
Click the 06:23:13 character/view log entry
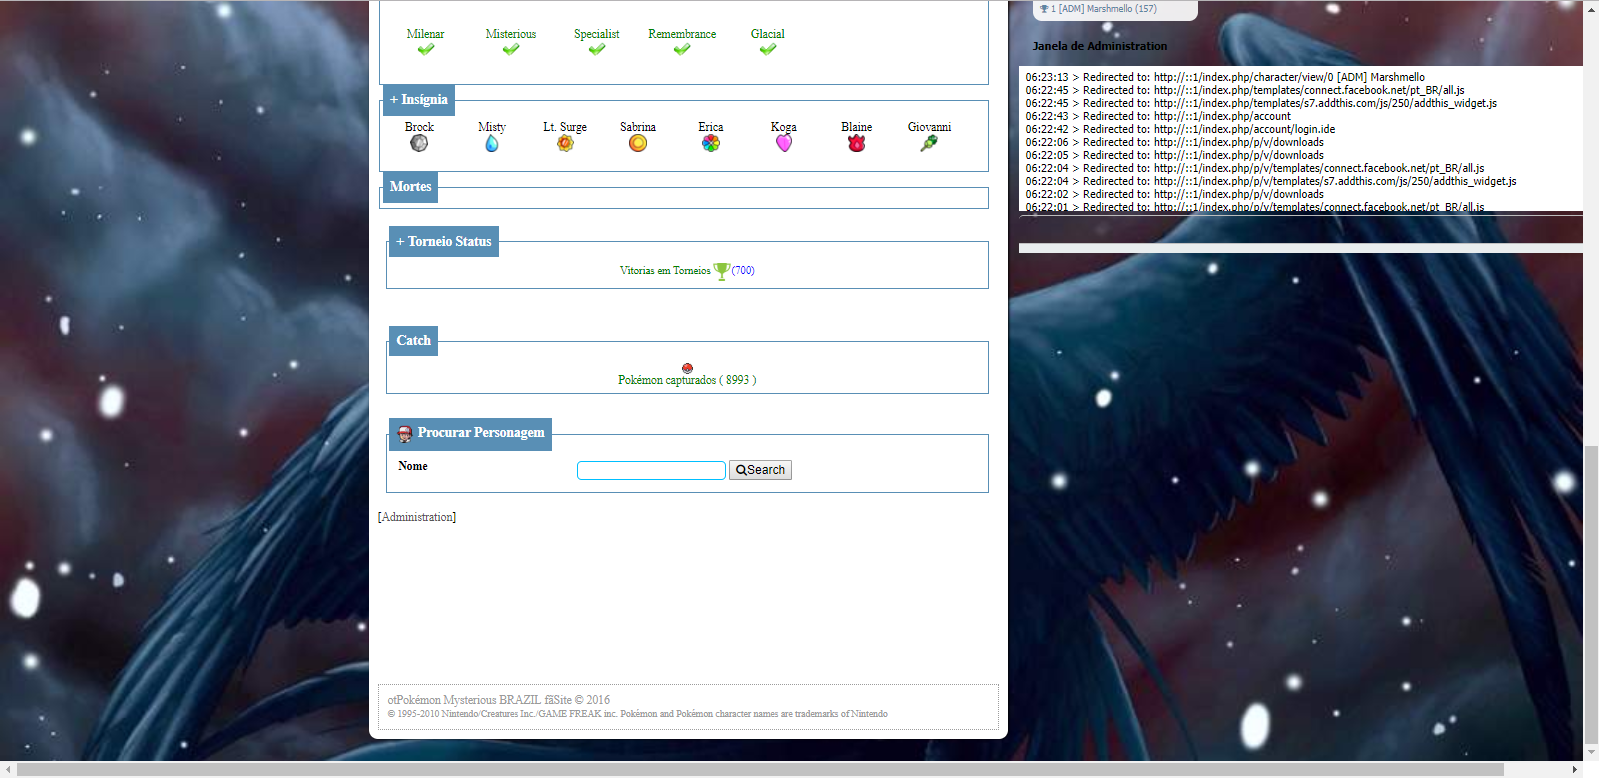tap(1225, 77)
